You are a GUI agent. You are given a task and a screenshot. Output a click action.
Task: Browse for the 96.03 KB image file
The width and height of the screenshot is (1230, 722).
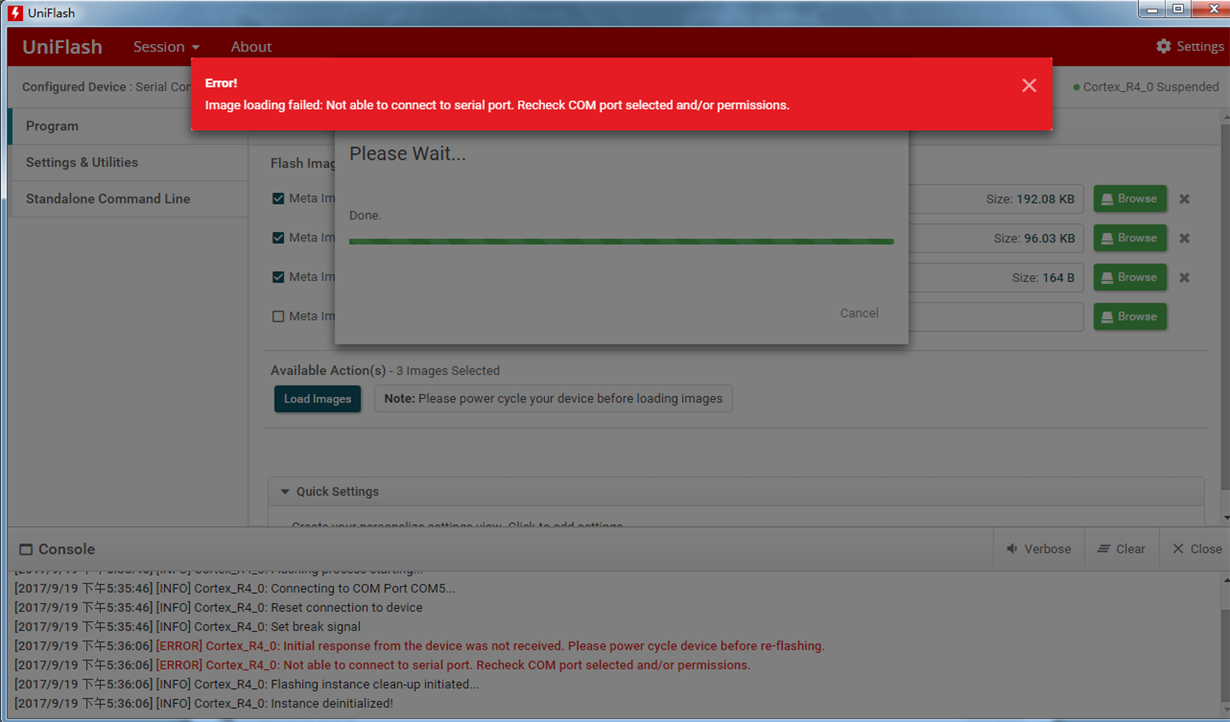click(x=1130, y=238)
